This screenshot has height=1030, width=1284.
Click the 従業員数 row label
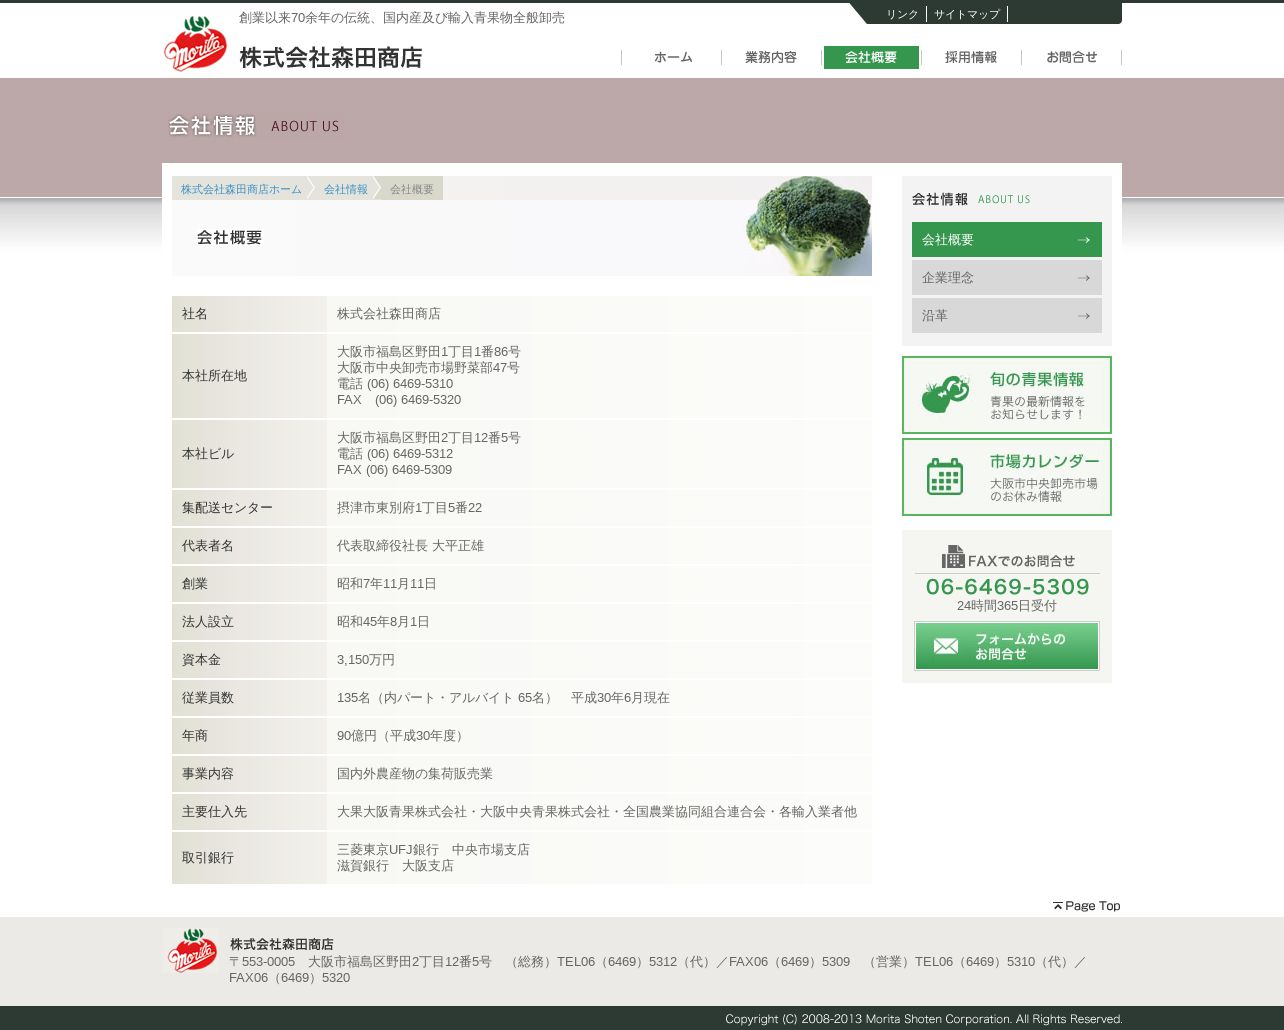click(208, 698)
